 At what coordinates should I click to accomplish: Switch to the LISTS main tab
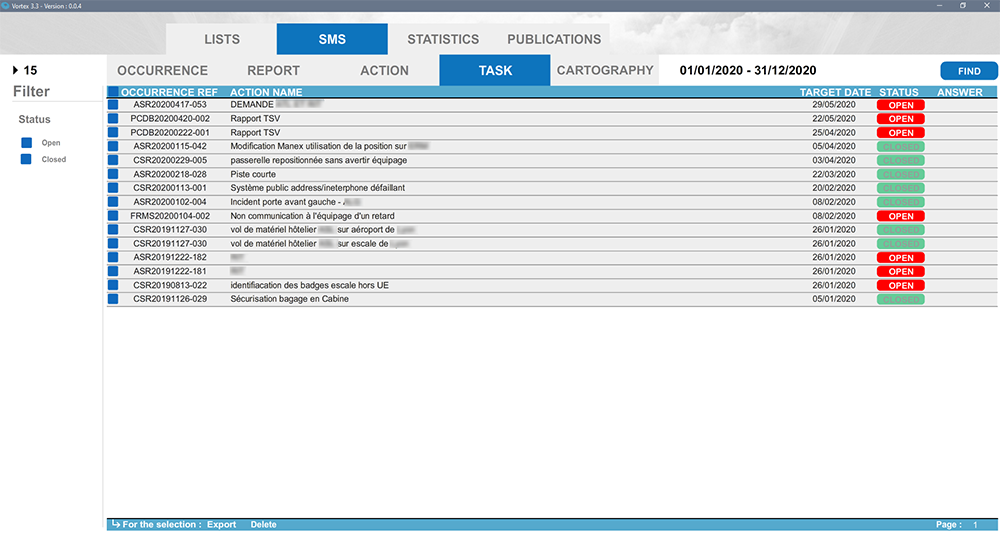(221, 39)
